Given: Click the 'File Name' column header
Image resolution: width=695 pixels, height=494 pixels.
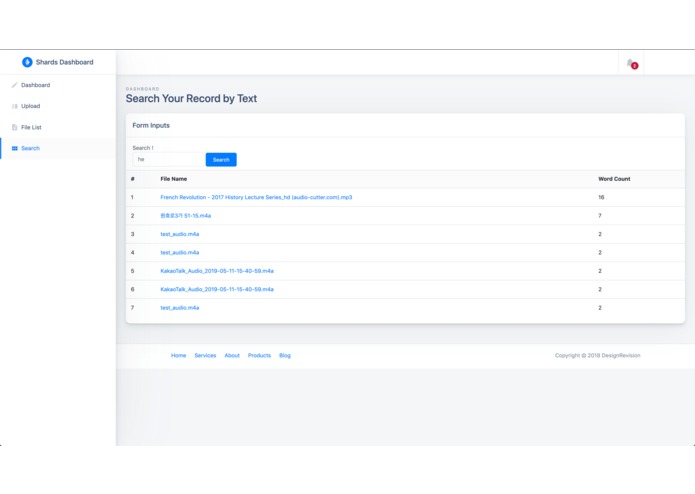Looking at the screenshot, I should point(174,179).
